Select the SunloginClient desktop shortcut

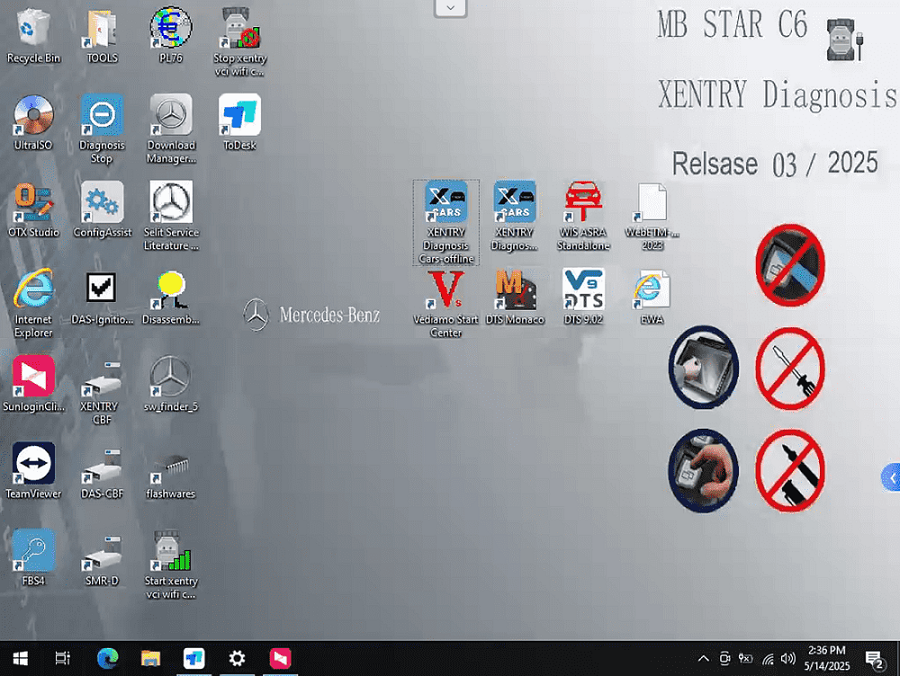(33, 384)
